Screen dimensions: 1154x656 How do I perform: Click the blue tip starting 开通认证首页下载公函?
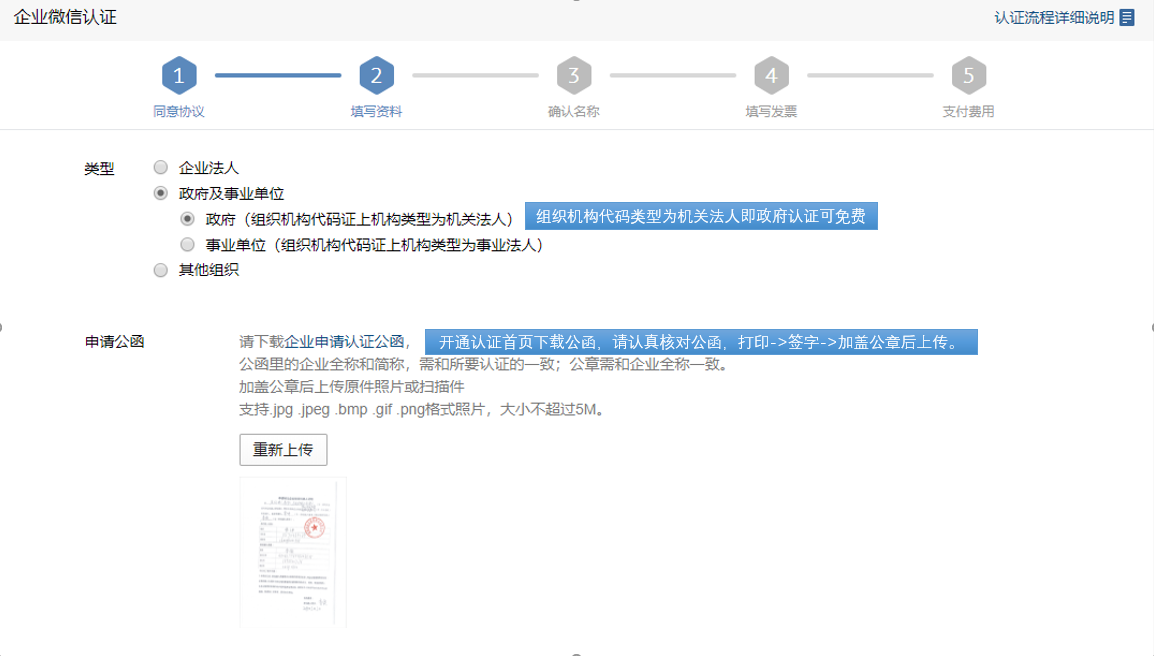coord(701,342)
